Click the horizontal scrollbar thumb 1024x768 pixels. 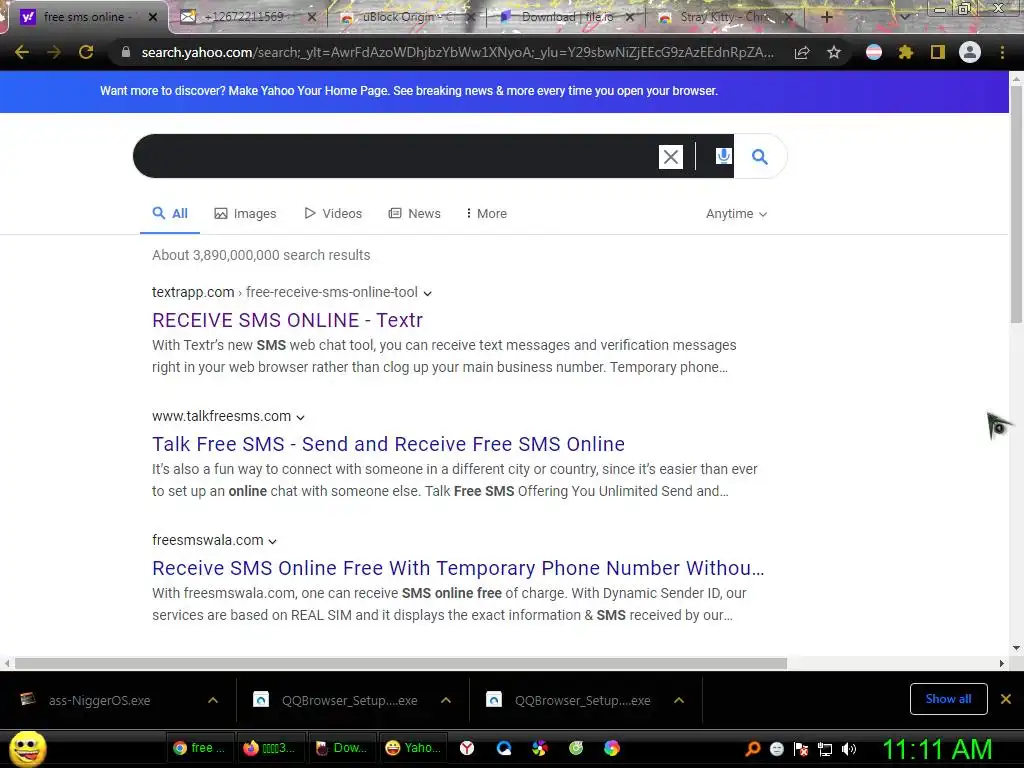[401, 664]
